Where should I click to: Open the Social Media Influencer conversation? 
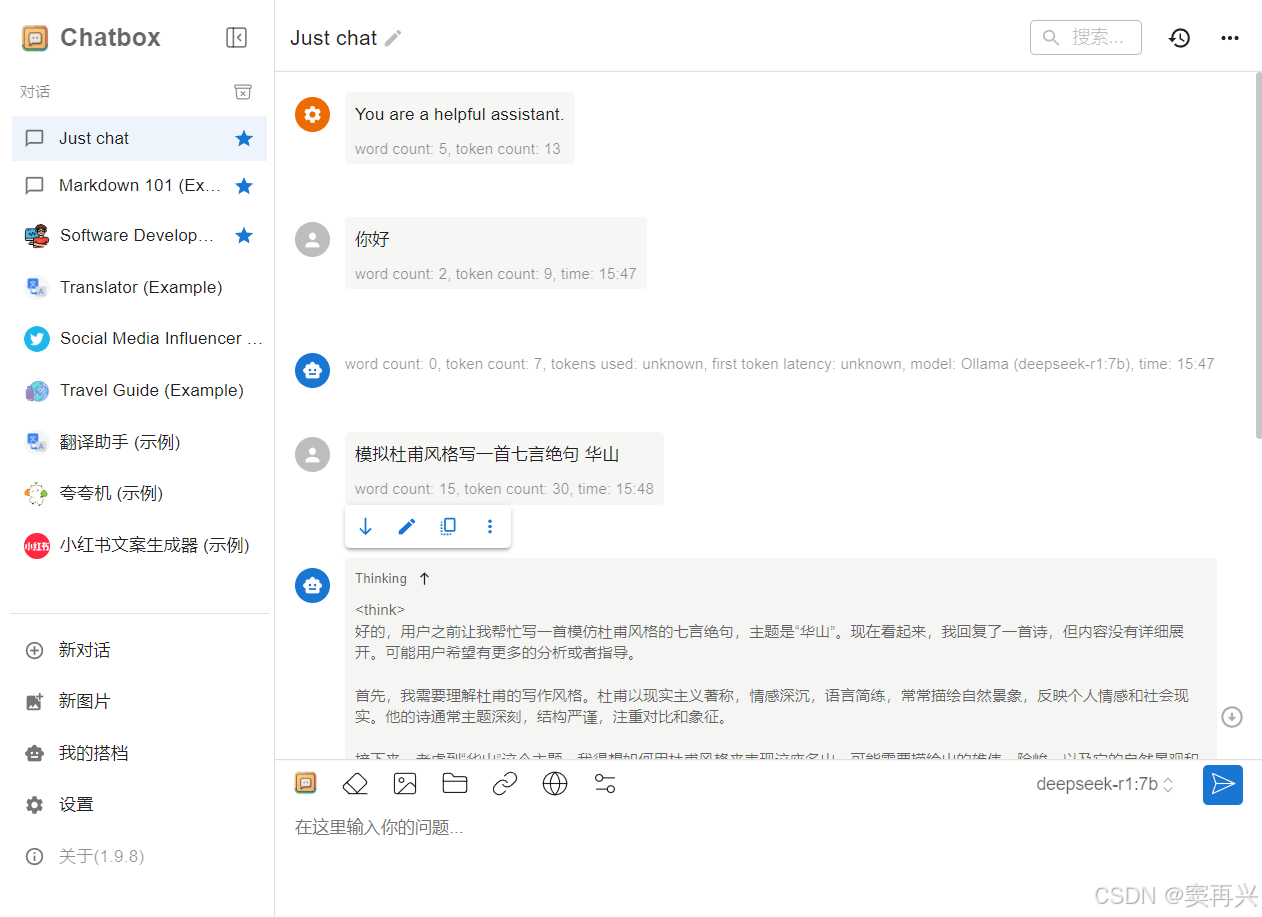pos(139,338)
